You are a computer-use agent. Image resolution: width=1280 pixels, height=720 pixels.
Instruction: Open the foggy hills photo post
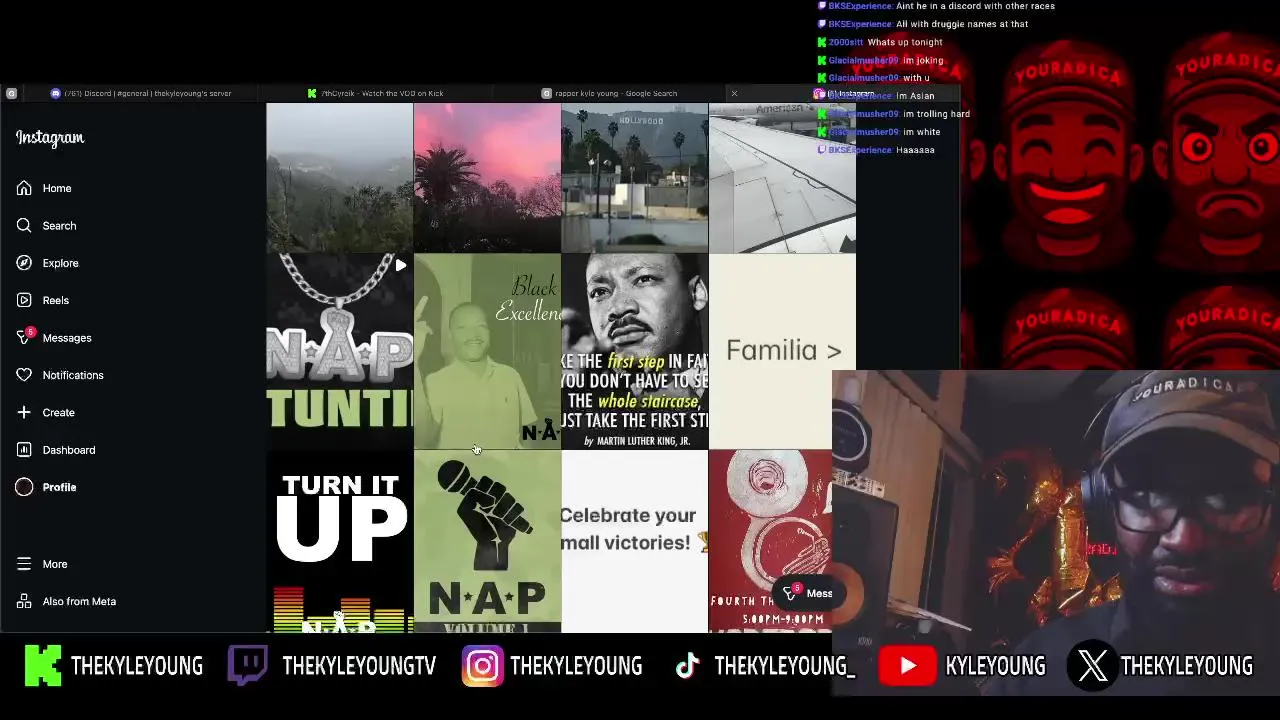[339, 178]
